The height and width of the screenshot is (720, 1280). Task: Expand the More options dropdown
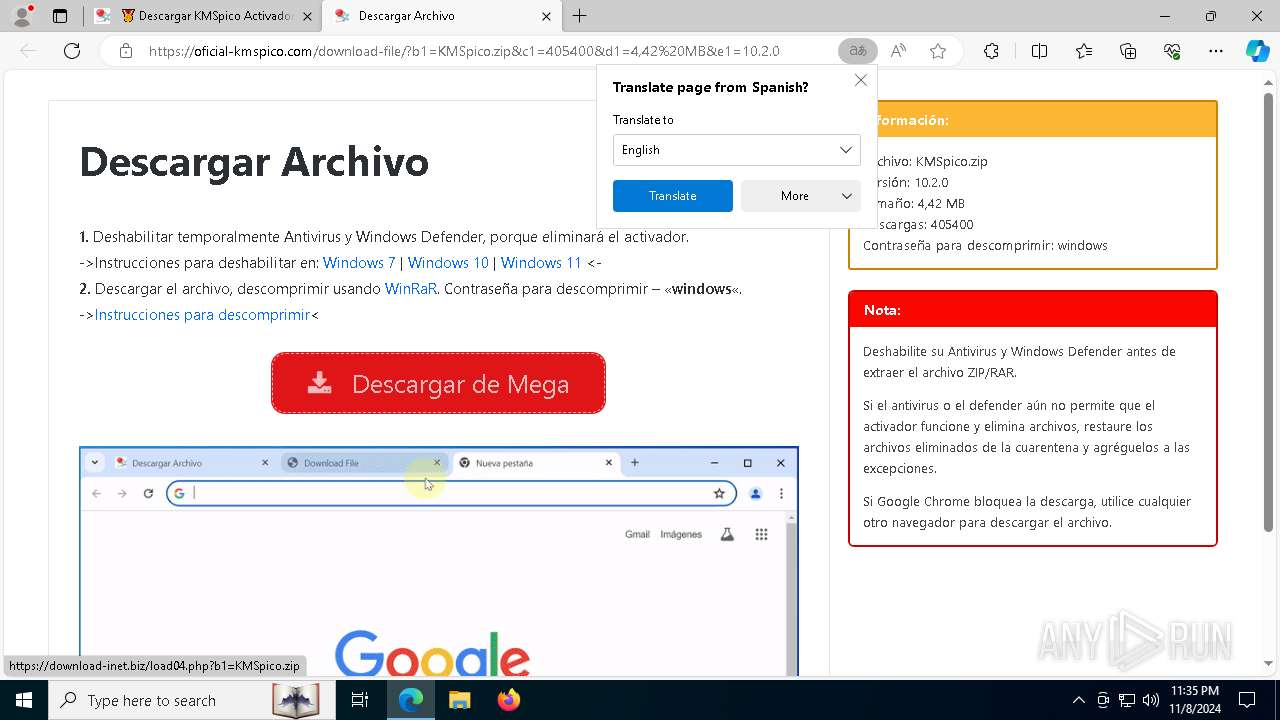click(x=800, y=196)
